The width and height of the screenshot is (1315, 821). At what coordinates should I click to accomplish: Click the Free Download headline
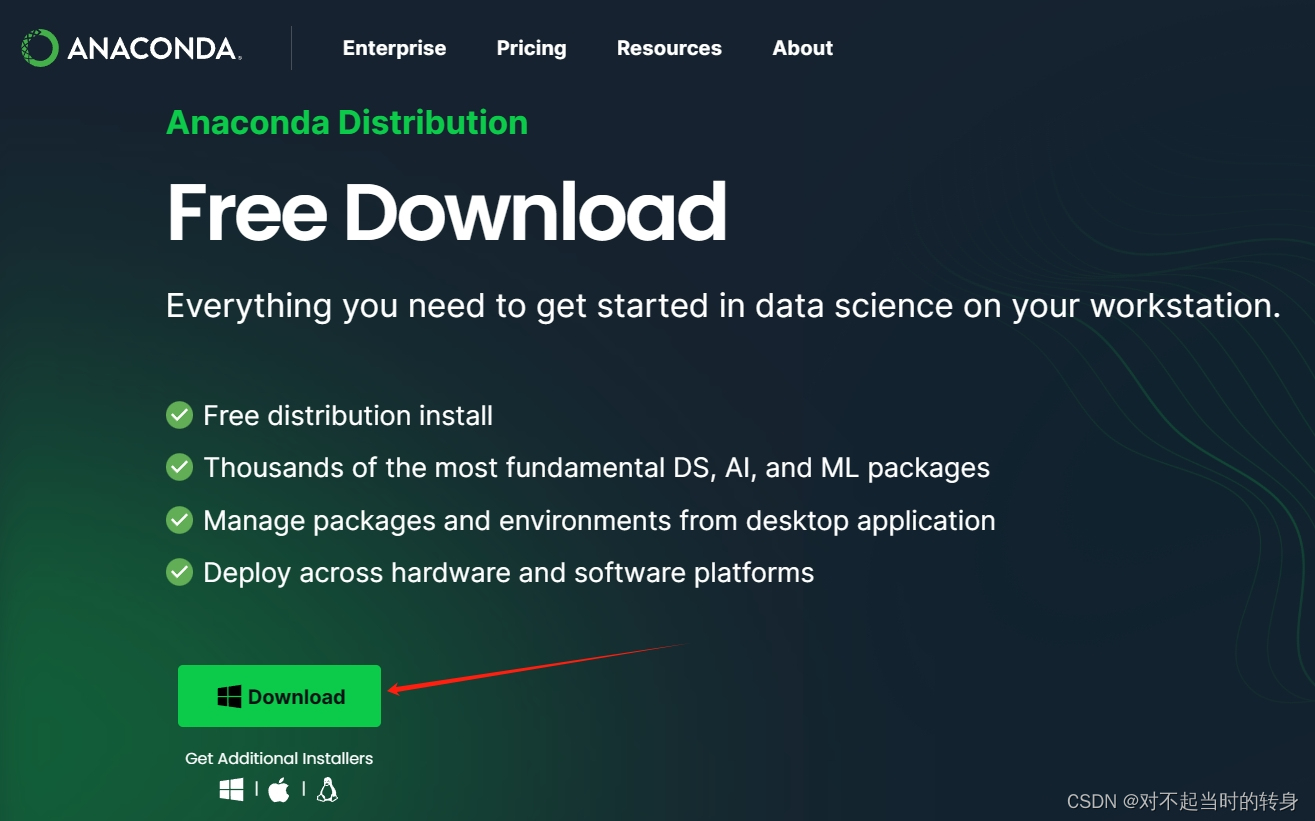pos(446,213)
